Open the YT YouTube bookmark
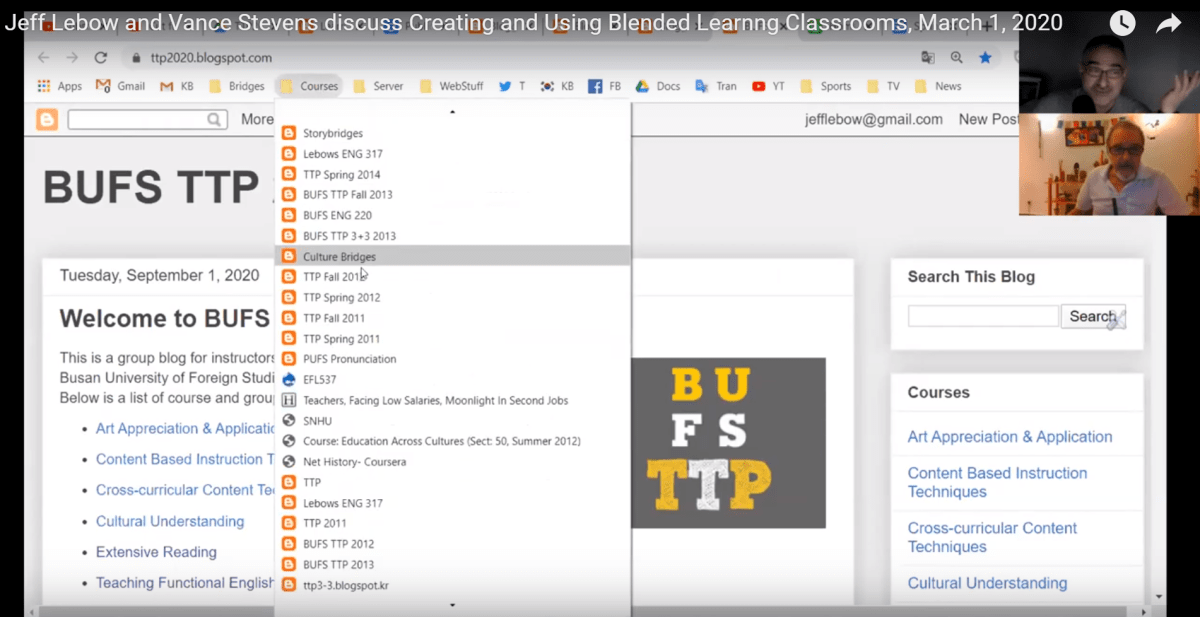Image resolution: width=1200 pixels, height=617 pixels. click(x=768, y=86)
